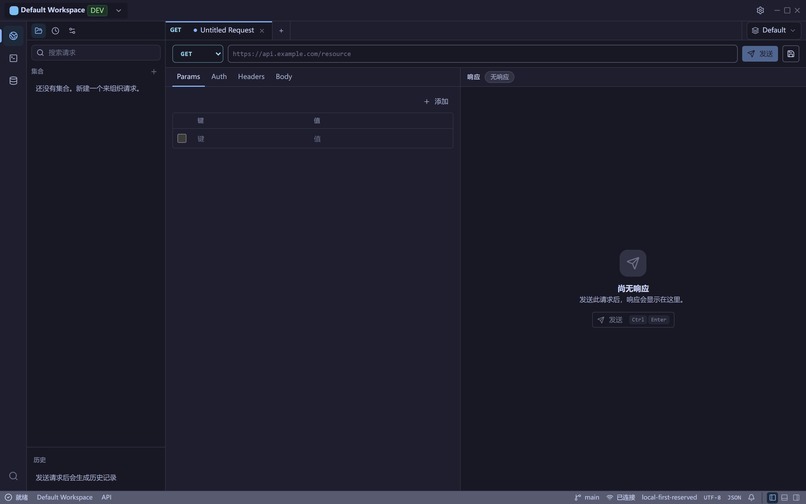Focus the request URL input field
This screenshot has height=504, width=806.
click(483, 53)
